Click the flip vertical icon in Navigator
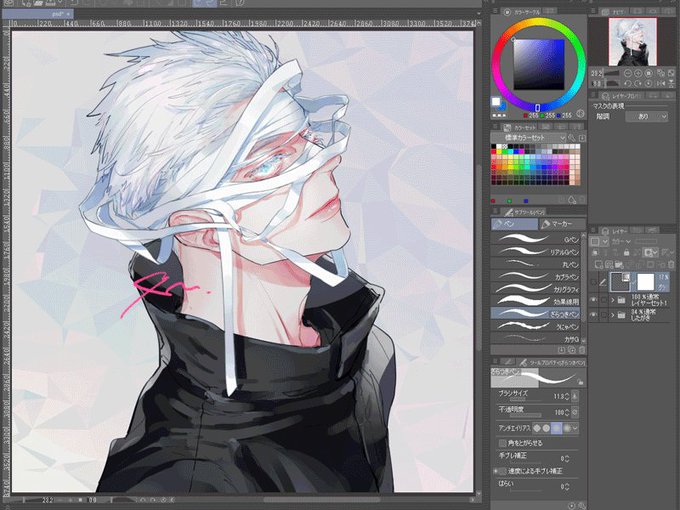This screenshot has width=680, height=510. (671, 83)
